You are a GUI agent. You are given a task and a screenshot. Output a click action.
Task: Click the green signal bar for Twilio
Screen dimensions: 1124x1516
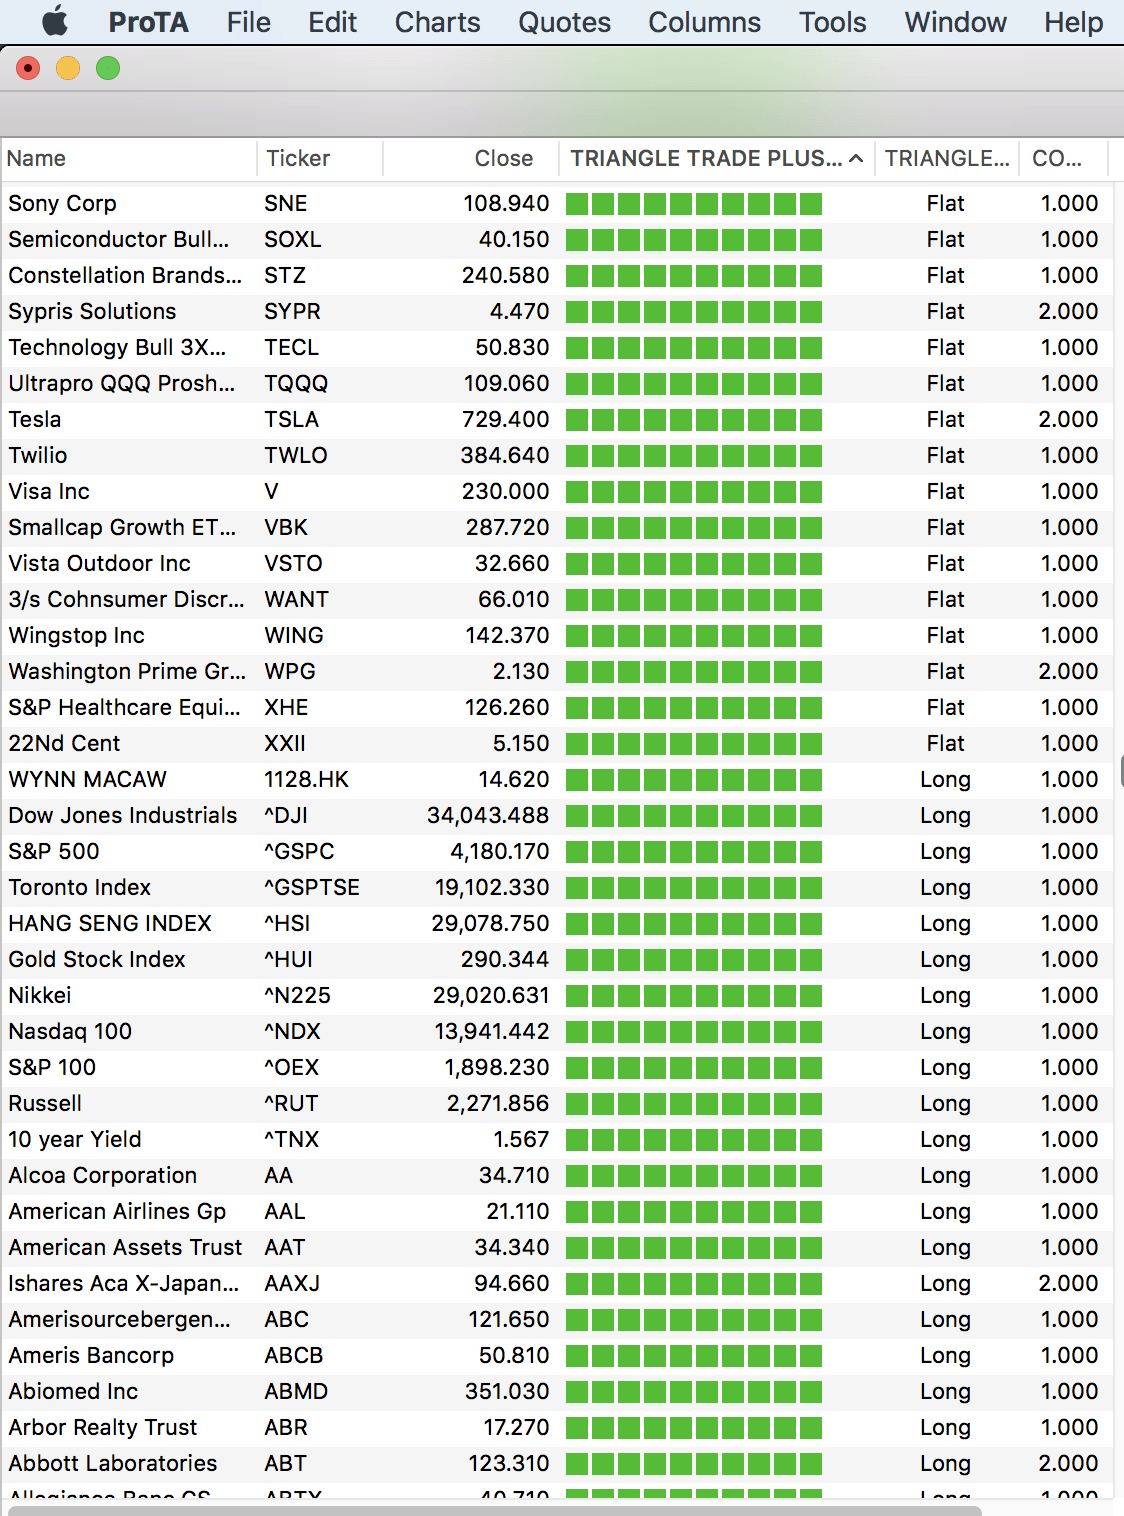pos(694,456)
